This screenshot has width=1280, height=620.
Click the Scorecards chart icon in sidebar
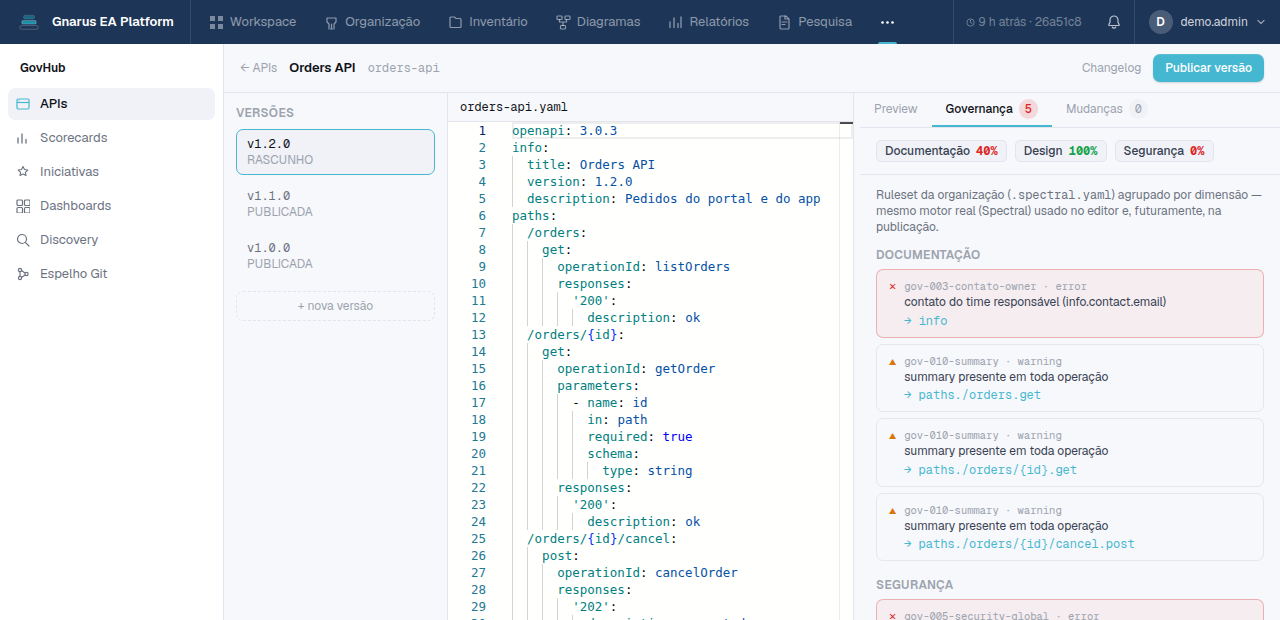23,138
